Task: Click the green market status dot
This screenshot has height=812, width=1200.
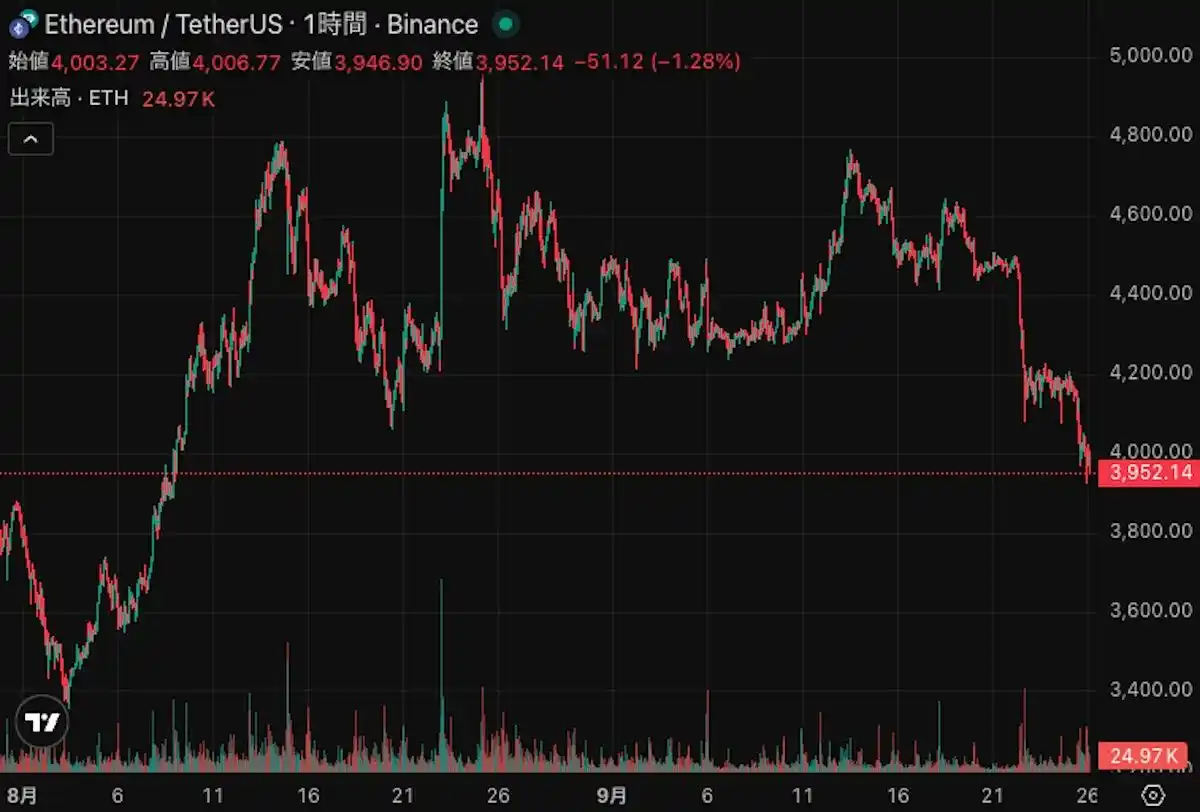Action: coord(506,24)
